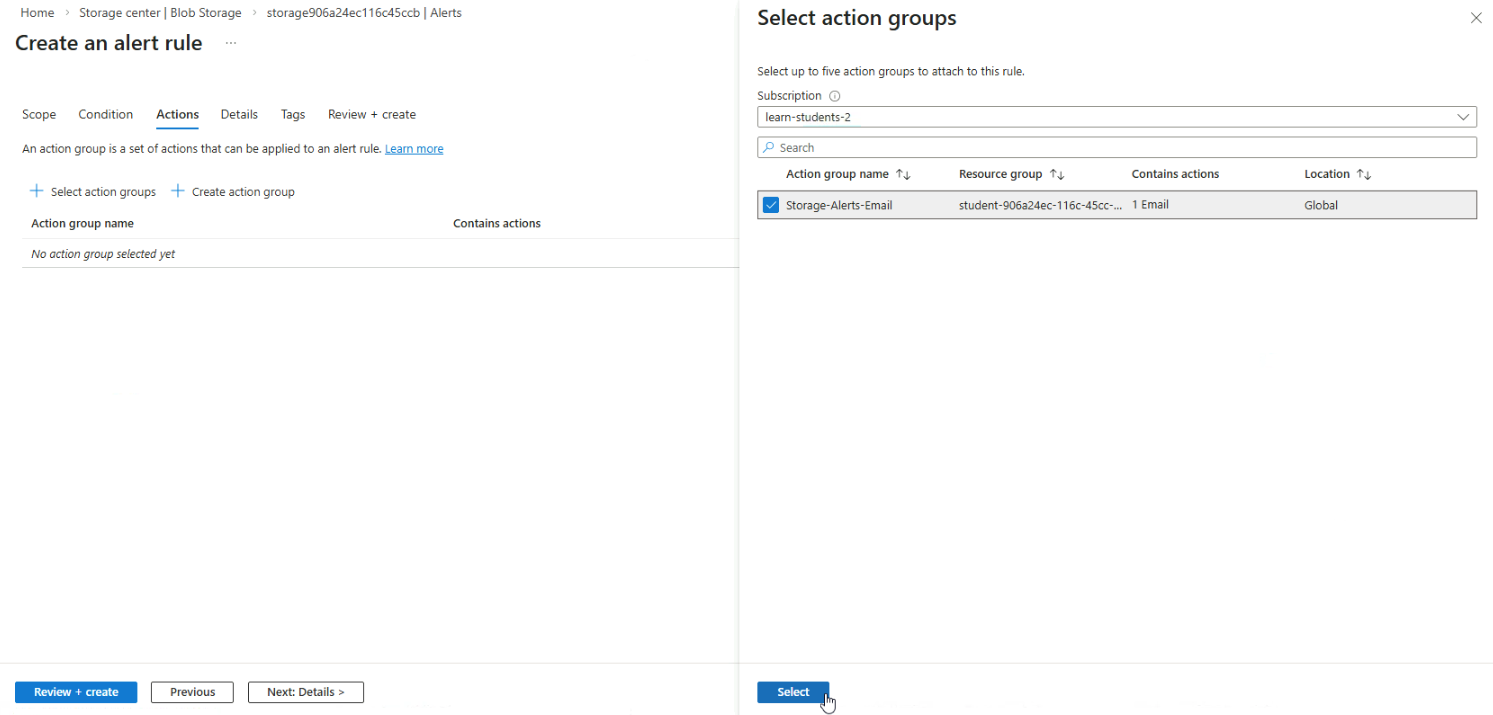Switch to the Condition tab
Screen dimensions: 1493x715
pos(105,114)
